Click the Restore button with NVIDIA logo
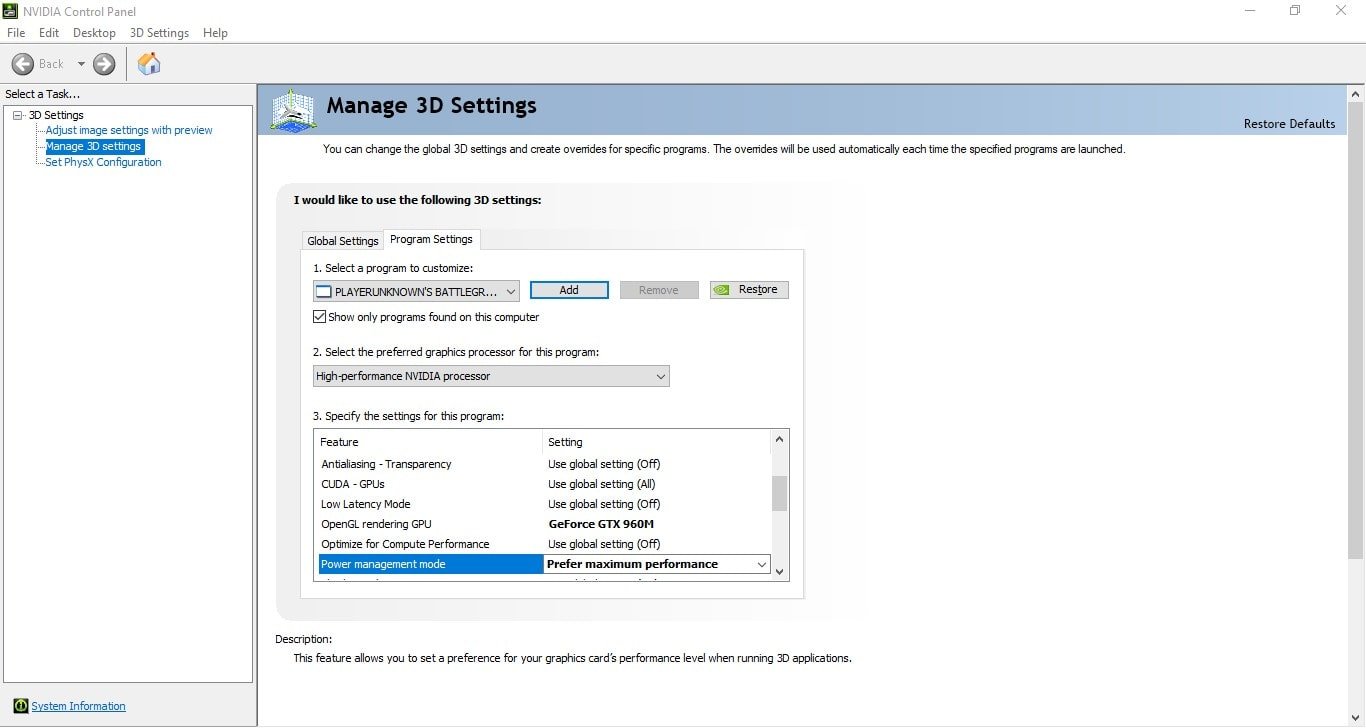Image resolution: width=1366 pixels, height=728 pixels. [749, 290]
